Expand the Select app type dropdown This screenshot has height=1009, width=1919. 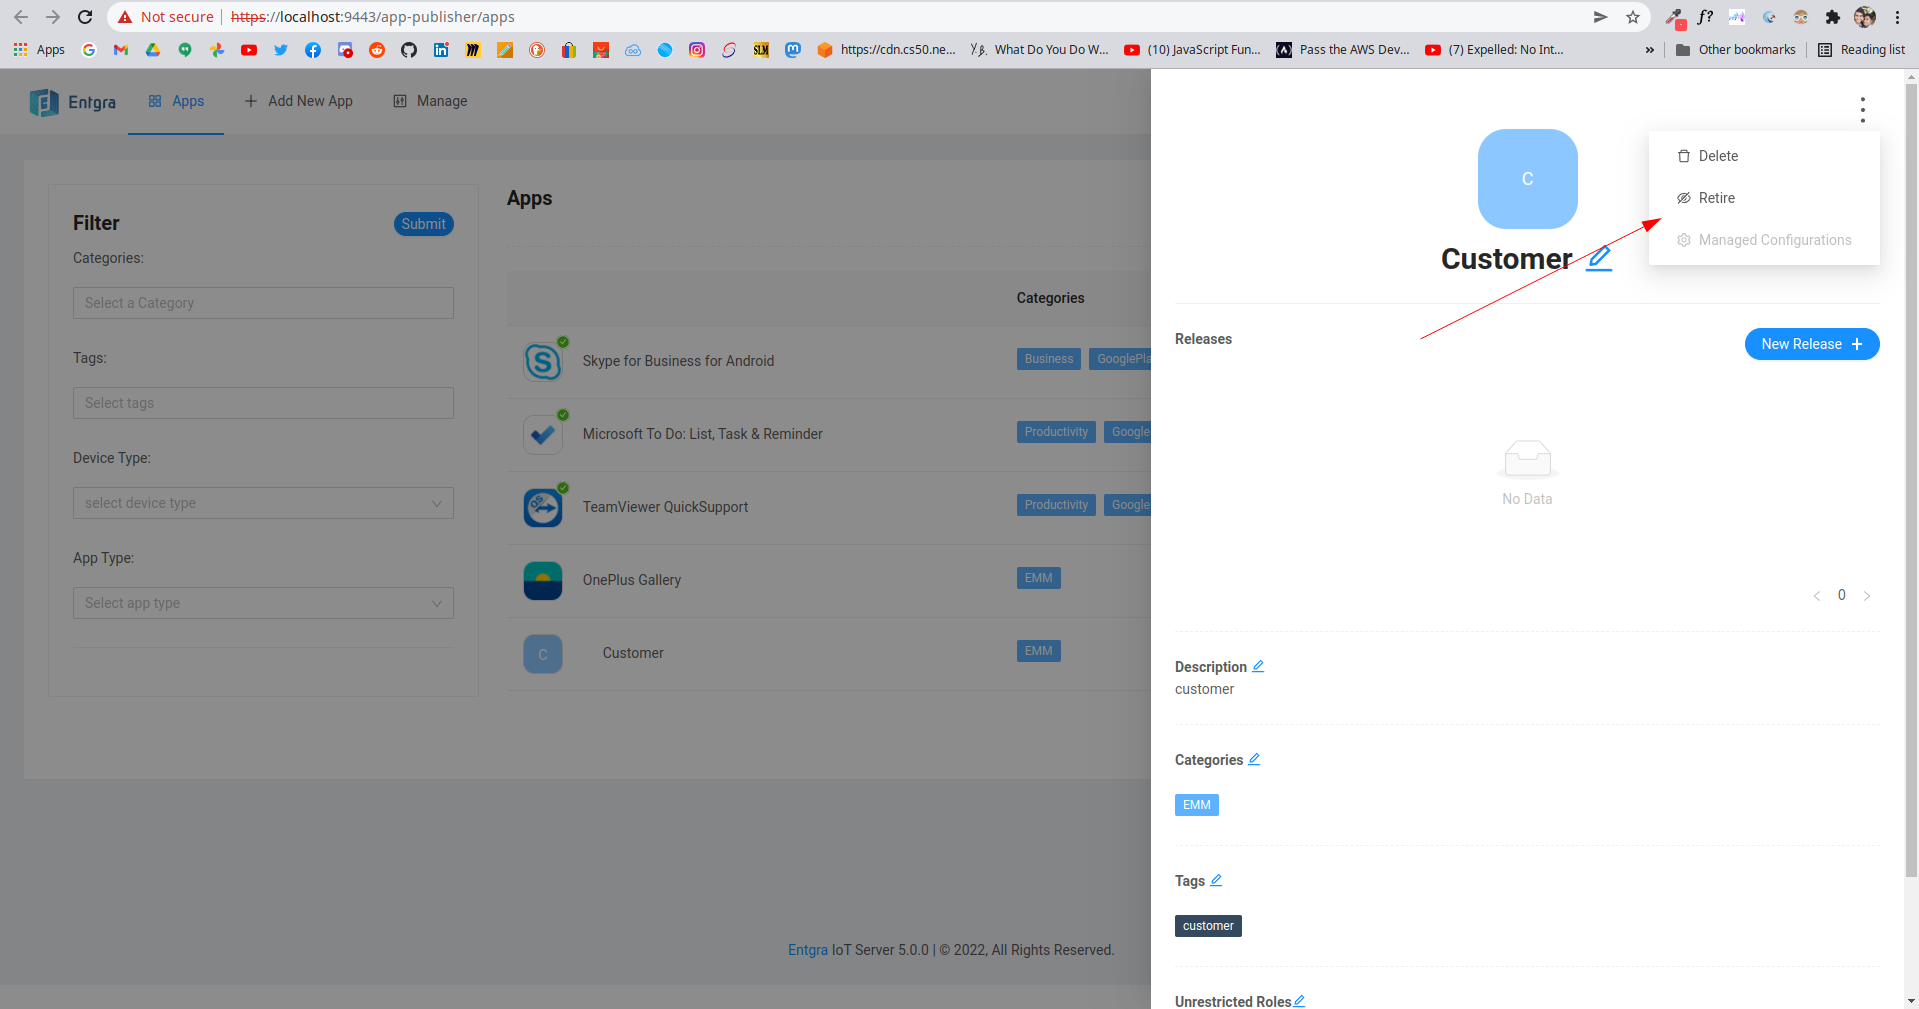point(262,603)
